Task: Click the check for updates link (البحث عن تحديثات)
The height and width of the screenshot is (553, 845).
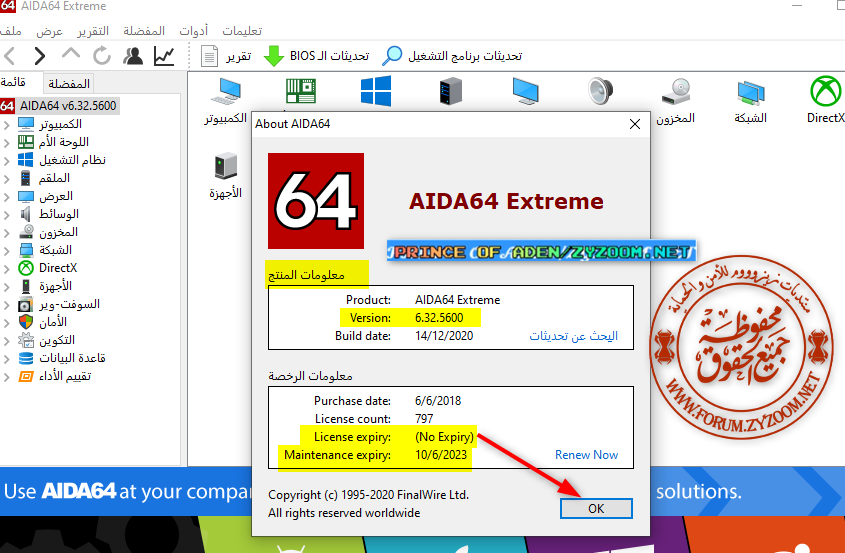Action: click(x=573, y=336)
